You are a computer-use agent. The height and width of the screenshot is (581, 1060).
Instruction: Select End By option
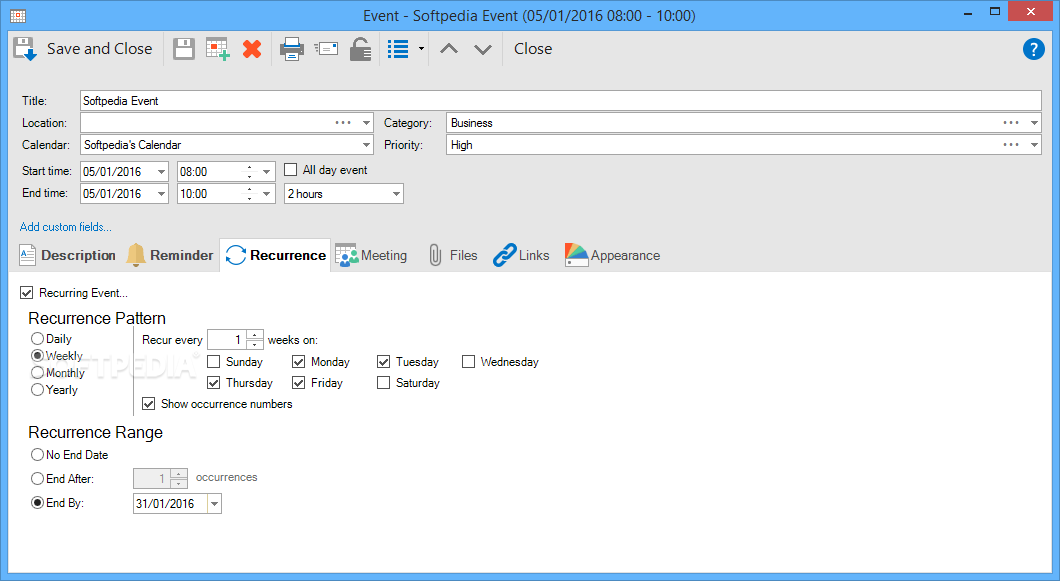pos(37,503)
